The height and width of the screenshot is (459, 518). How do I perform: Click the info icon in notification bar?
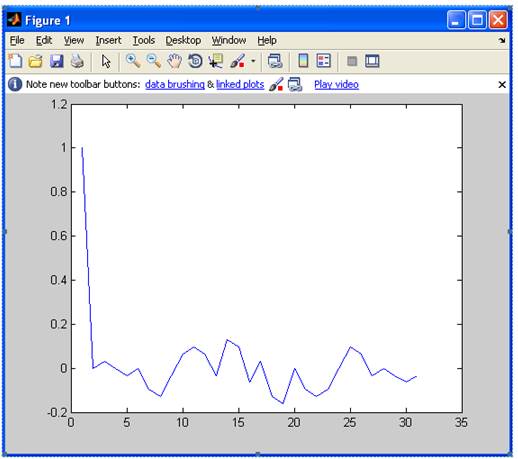point(15,84)
